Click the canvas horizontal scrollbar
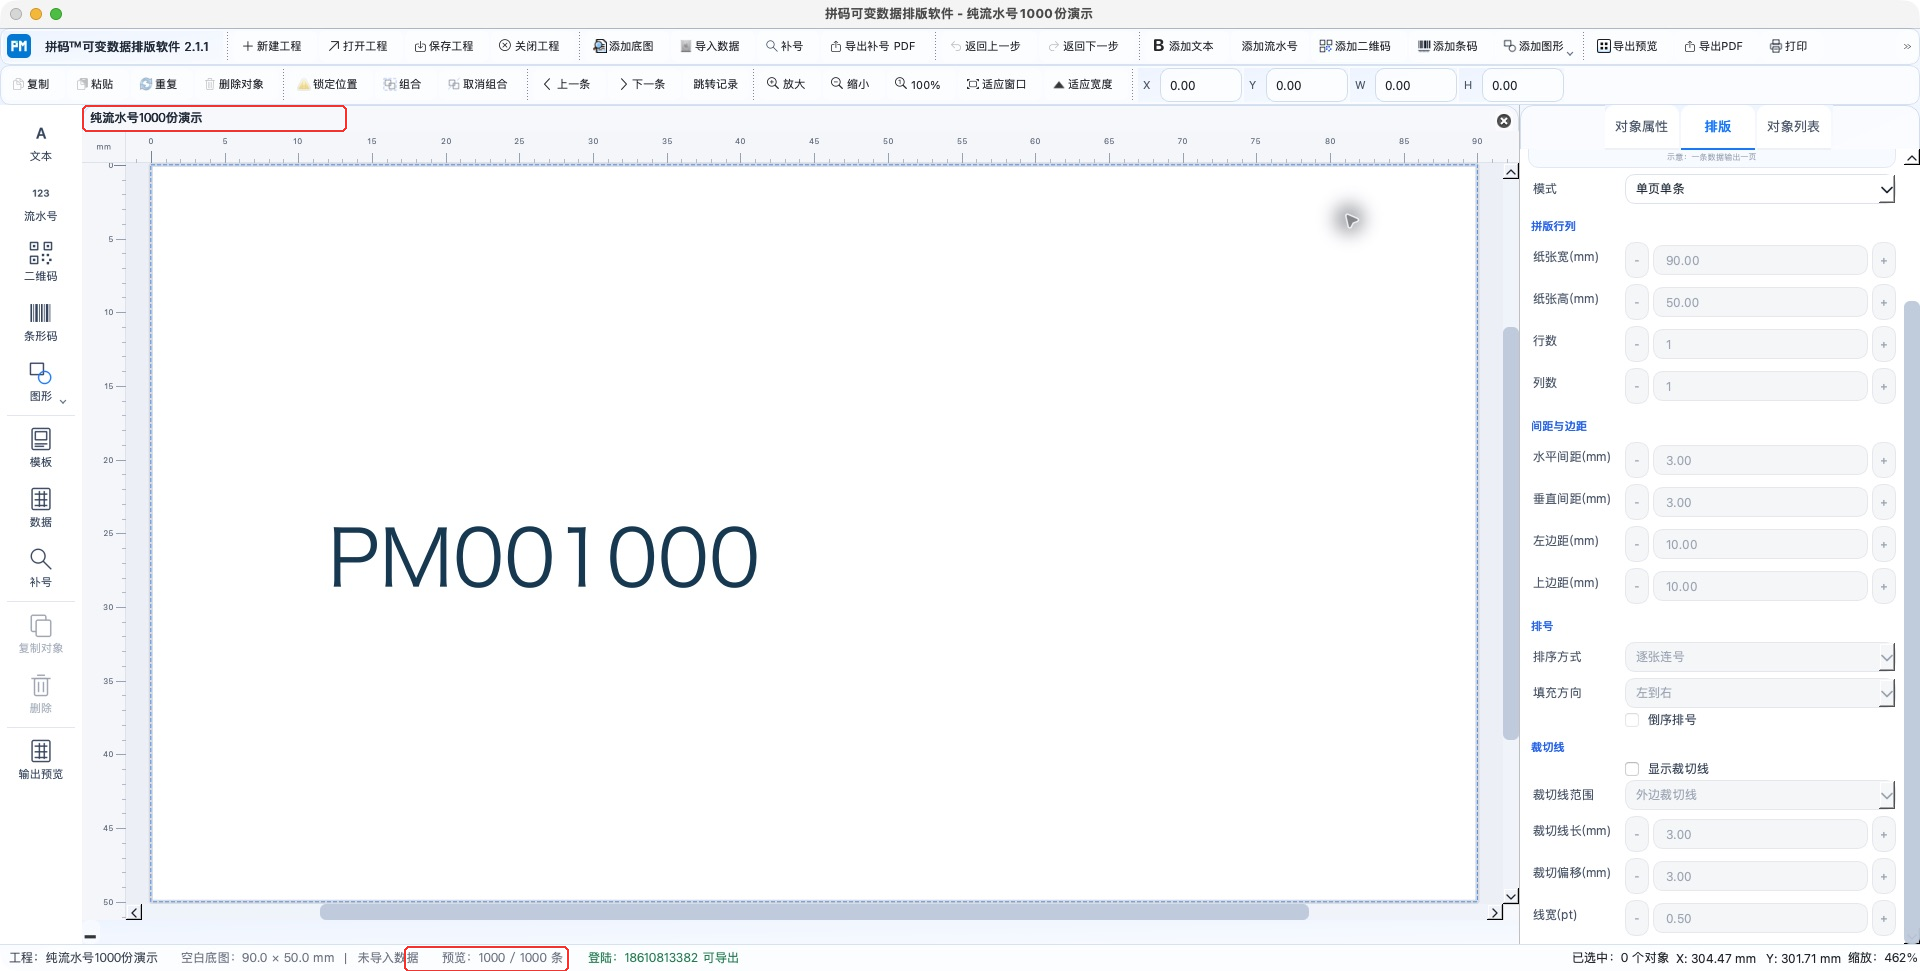Image resolution: width=1920 pixels, height=971 pixels. [814, 912]
